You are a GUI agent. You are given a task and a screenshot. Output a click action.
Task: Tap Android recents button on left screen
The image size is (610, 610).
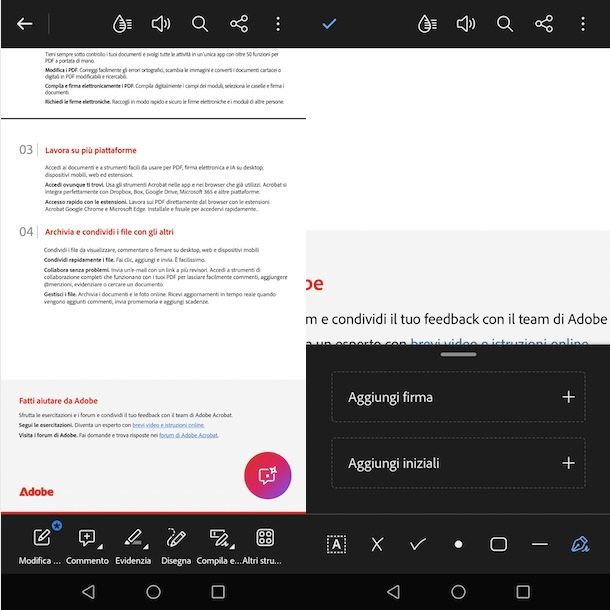218,592
